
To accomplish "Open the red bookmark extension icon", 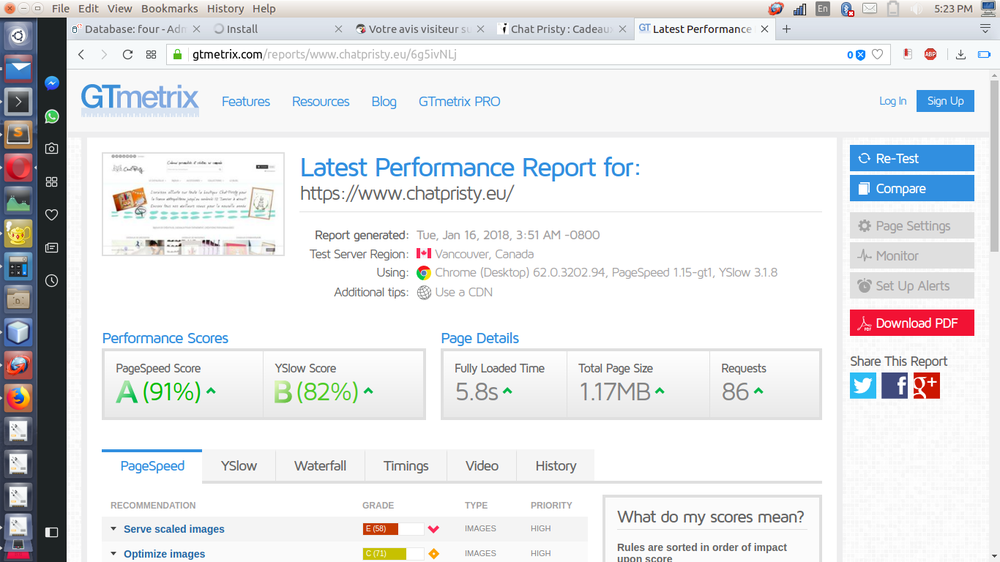I will [908, 54].
